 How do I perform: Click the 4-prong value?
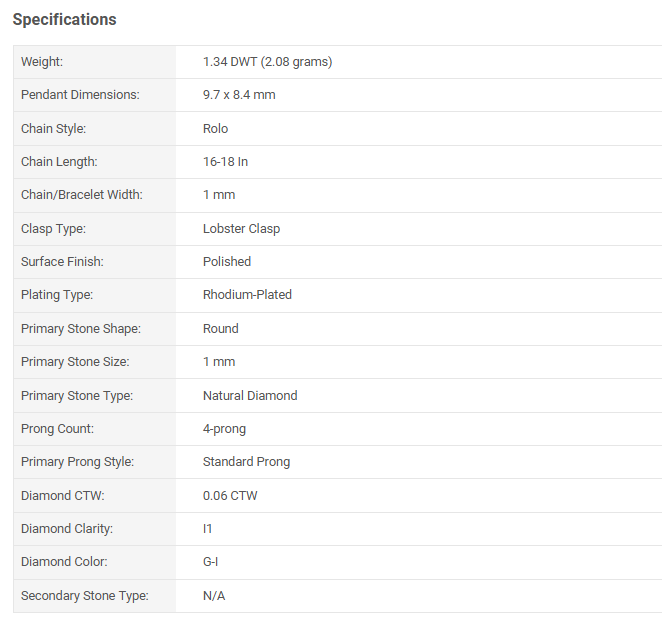pos(224,429)
